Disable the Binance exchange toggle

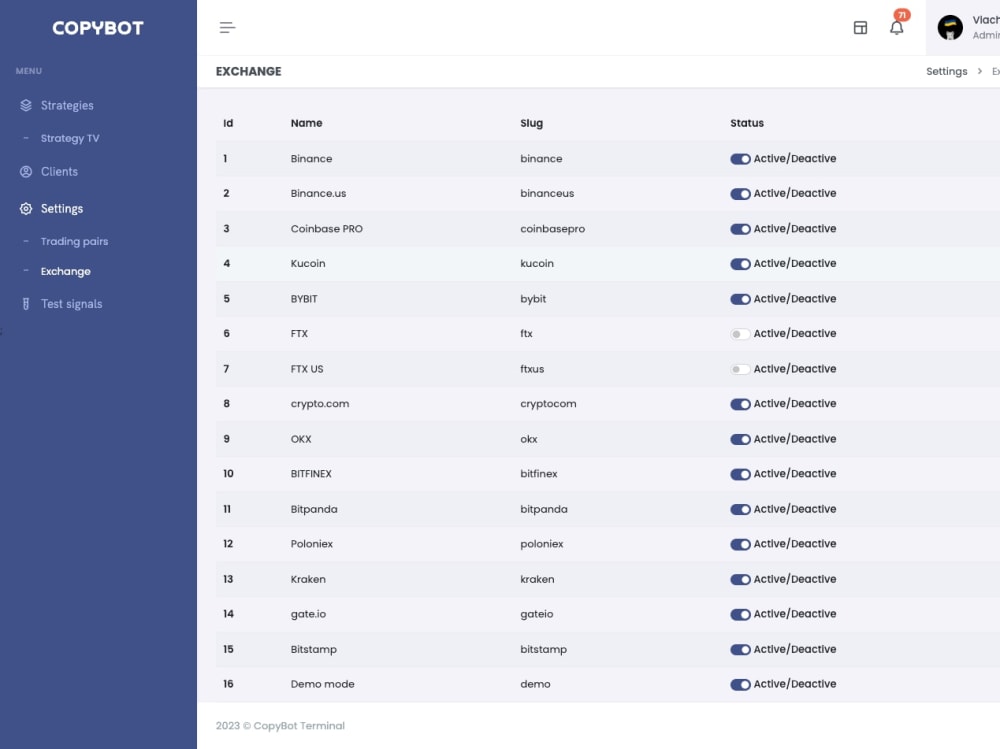pyautogui.click(x=740, y=158)
